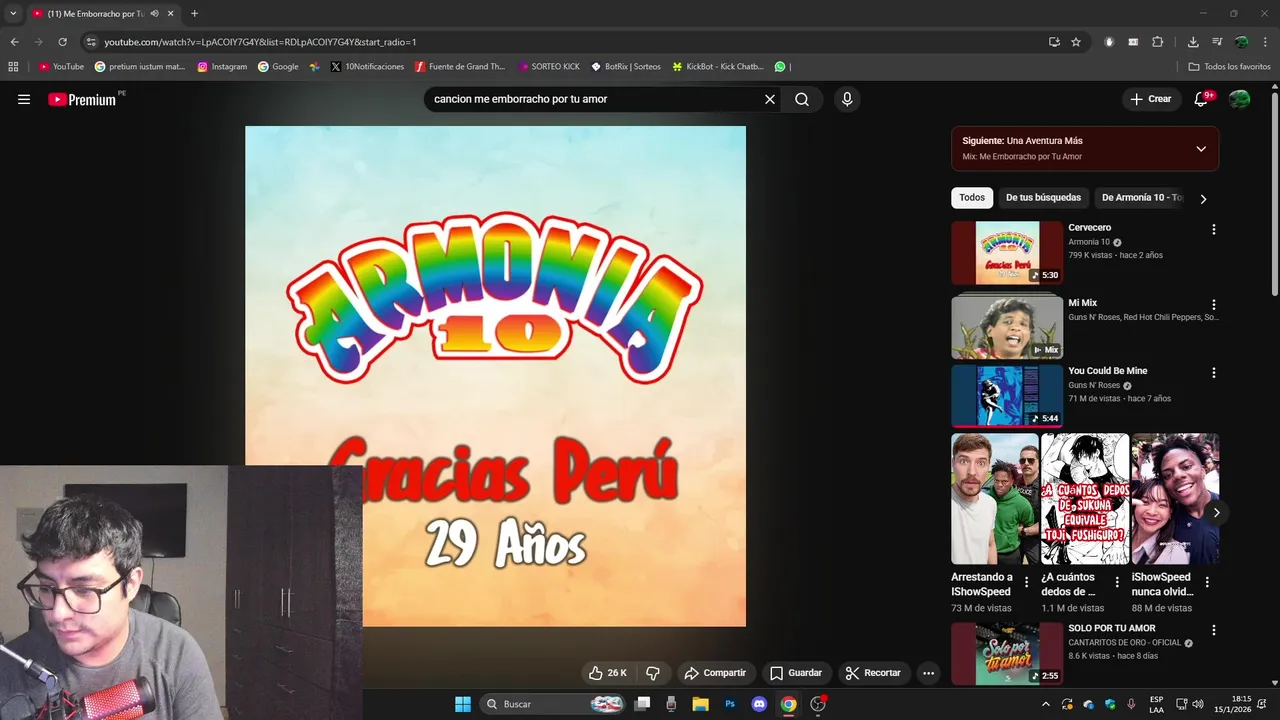Open File Explorer from the taskbar
The width and height of the screenshot is (1280, 720).
(700, 704)
